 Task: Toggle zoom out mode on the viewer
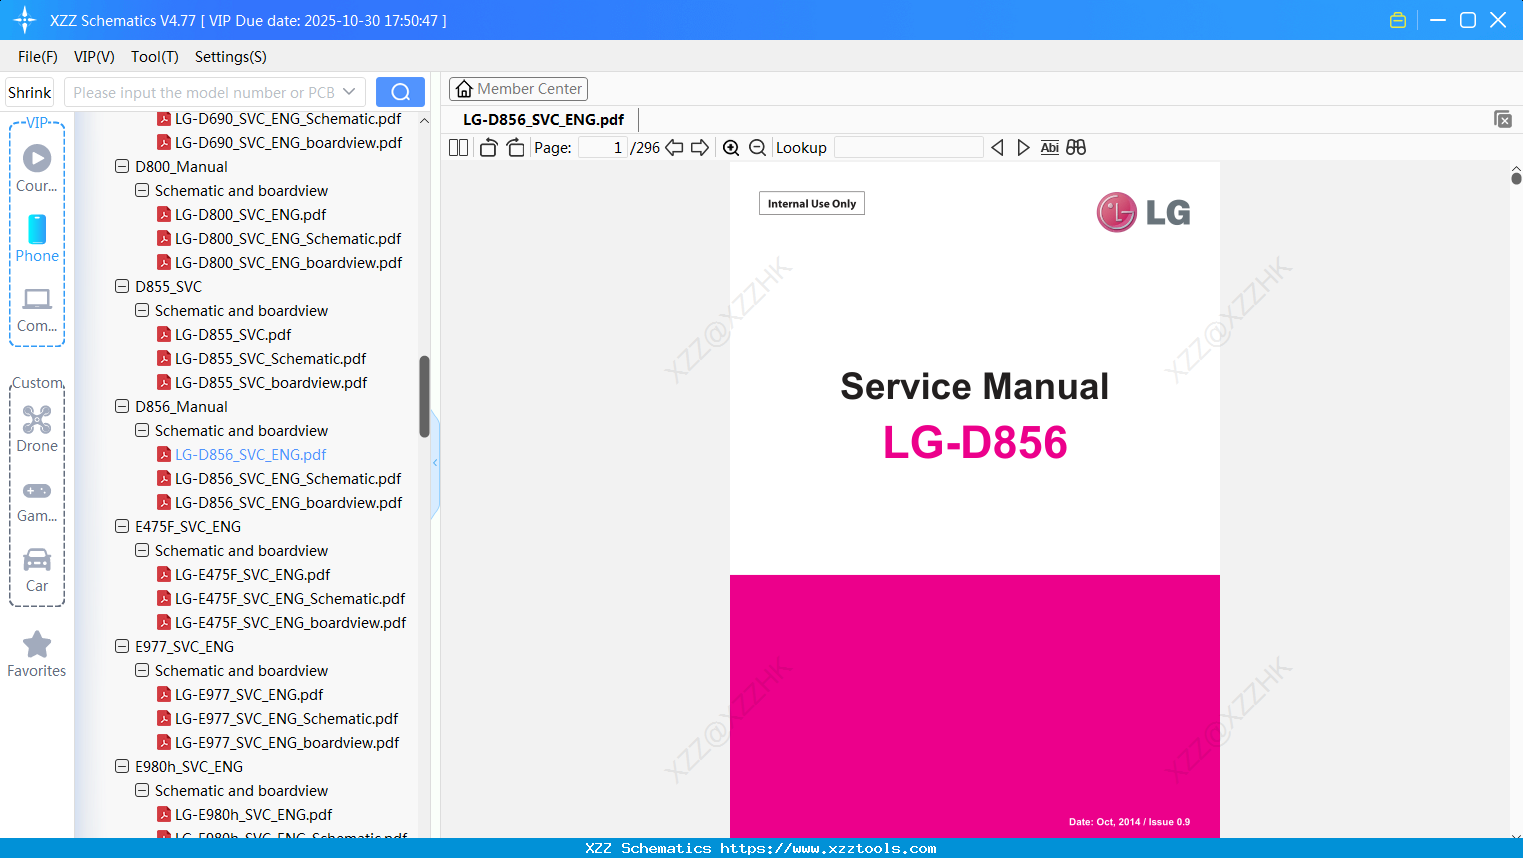click(757, 147)
